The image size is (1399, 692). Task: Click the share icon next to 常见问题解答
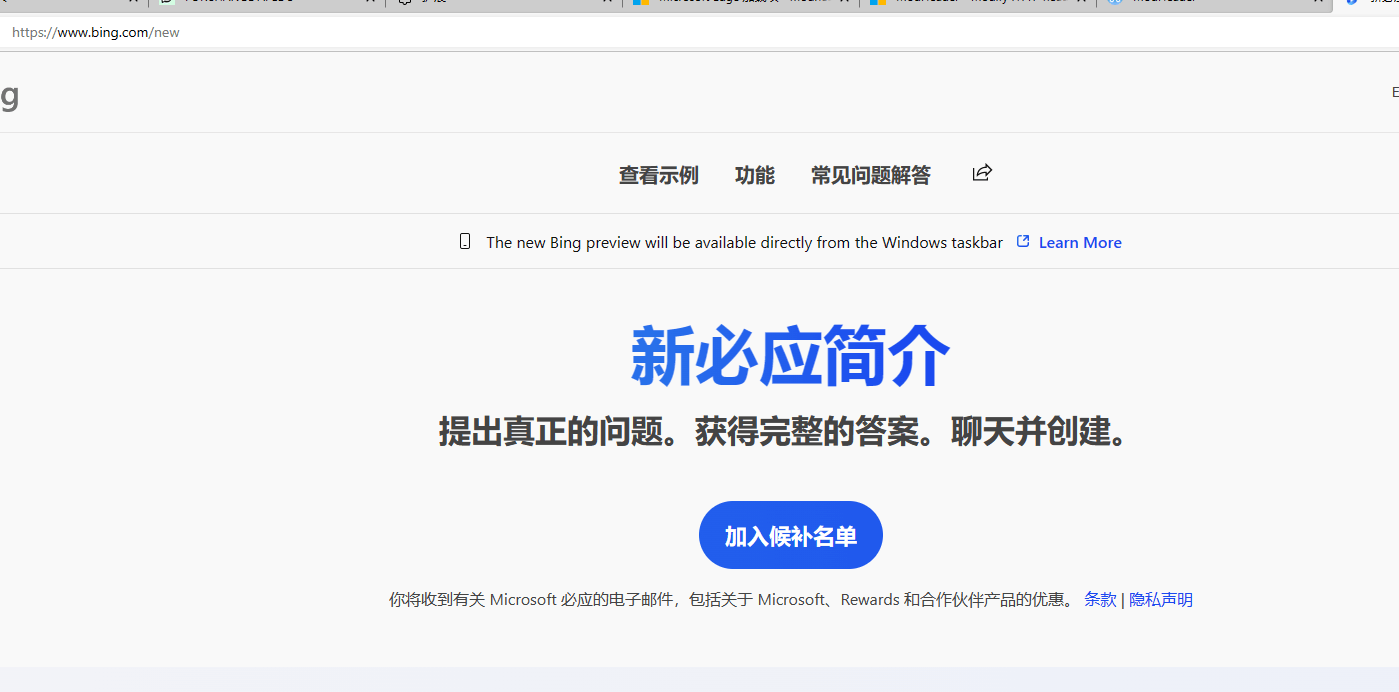(x=982, y=173)
